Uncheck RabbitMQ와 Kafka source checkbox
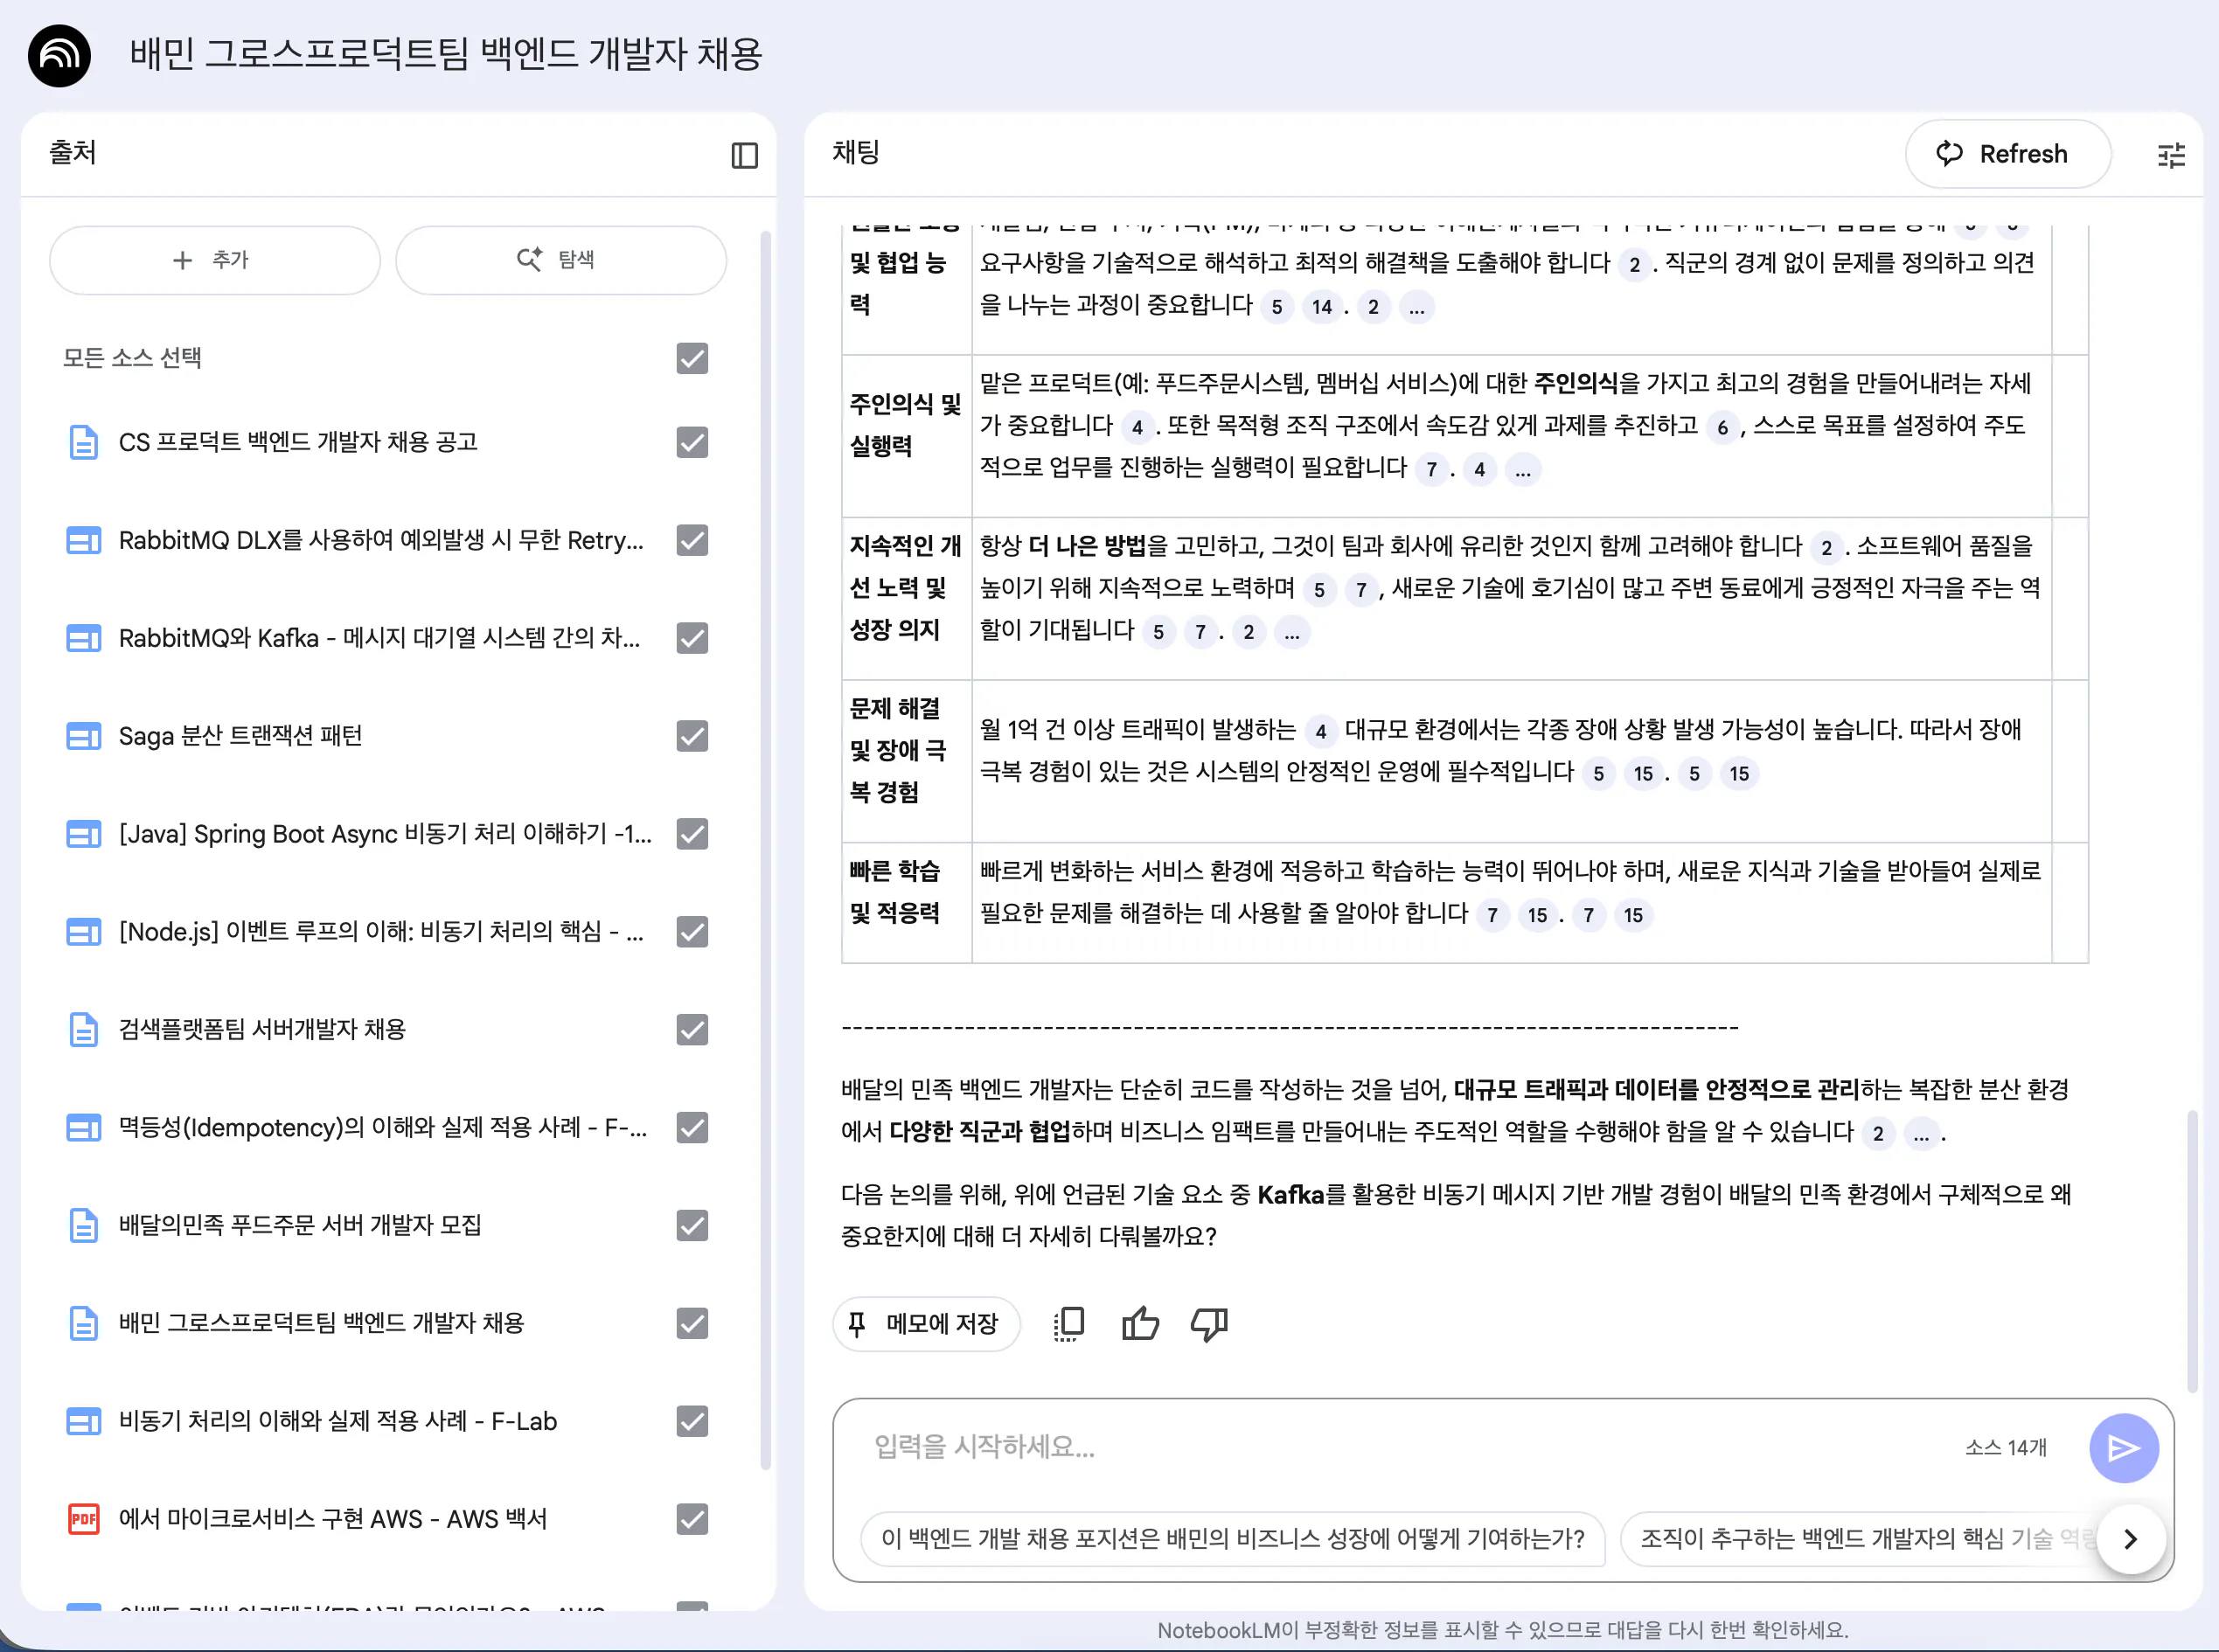This screenshot has width=2219, height=1652. click(692, 638)
